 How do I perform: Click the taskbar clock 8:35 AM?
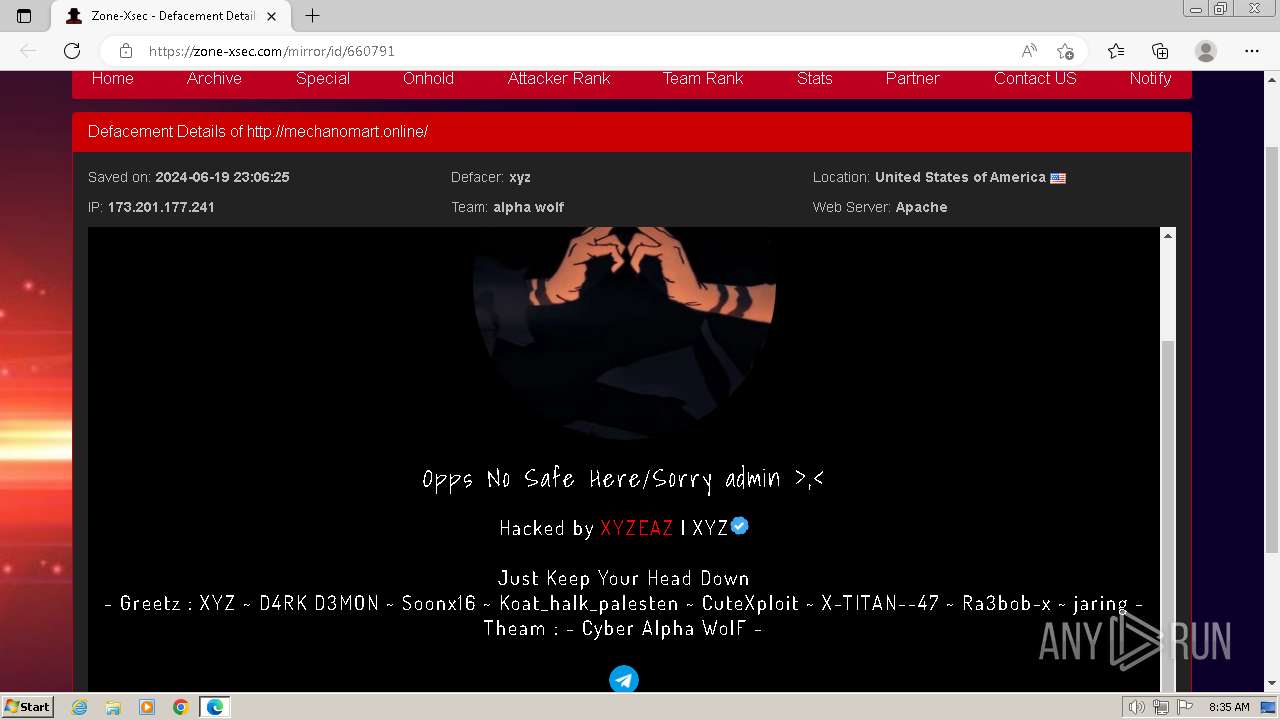click(1229, 707)
